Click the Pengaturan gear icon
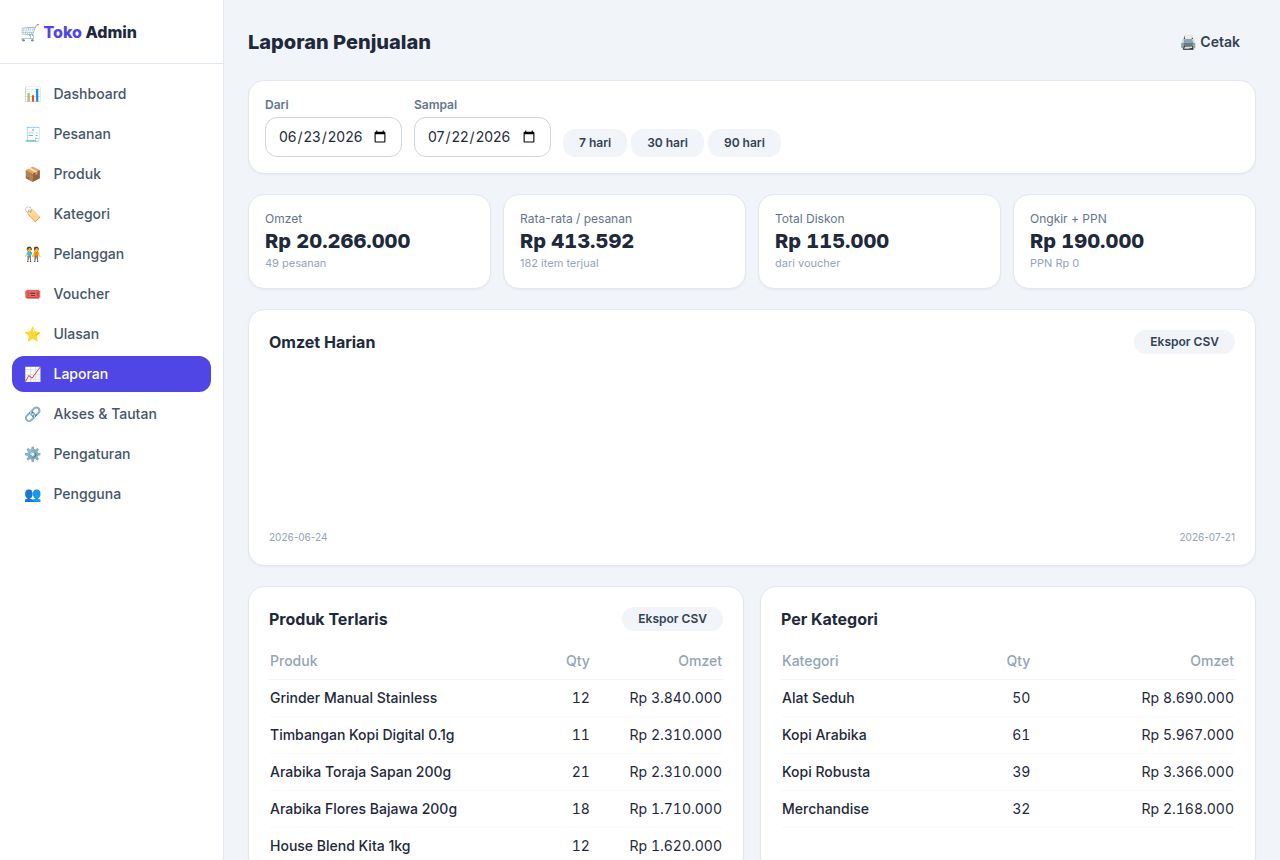 pyautogui.click(x=33, y=454)
